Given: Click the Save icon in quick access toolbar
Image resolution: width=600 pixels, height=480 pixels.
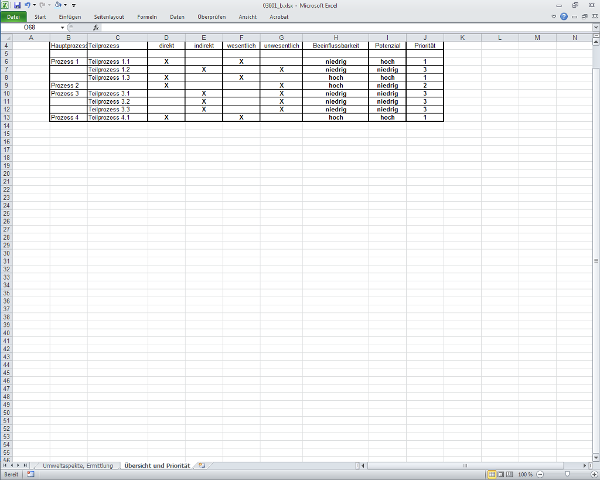Looking at the screenshot, I should [17, 5].
